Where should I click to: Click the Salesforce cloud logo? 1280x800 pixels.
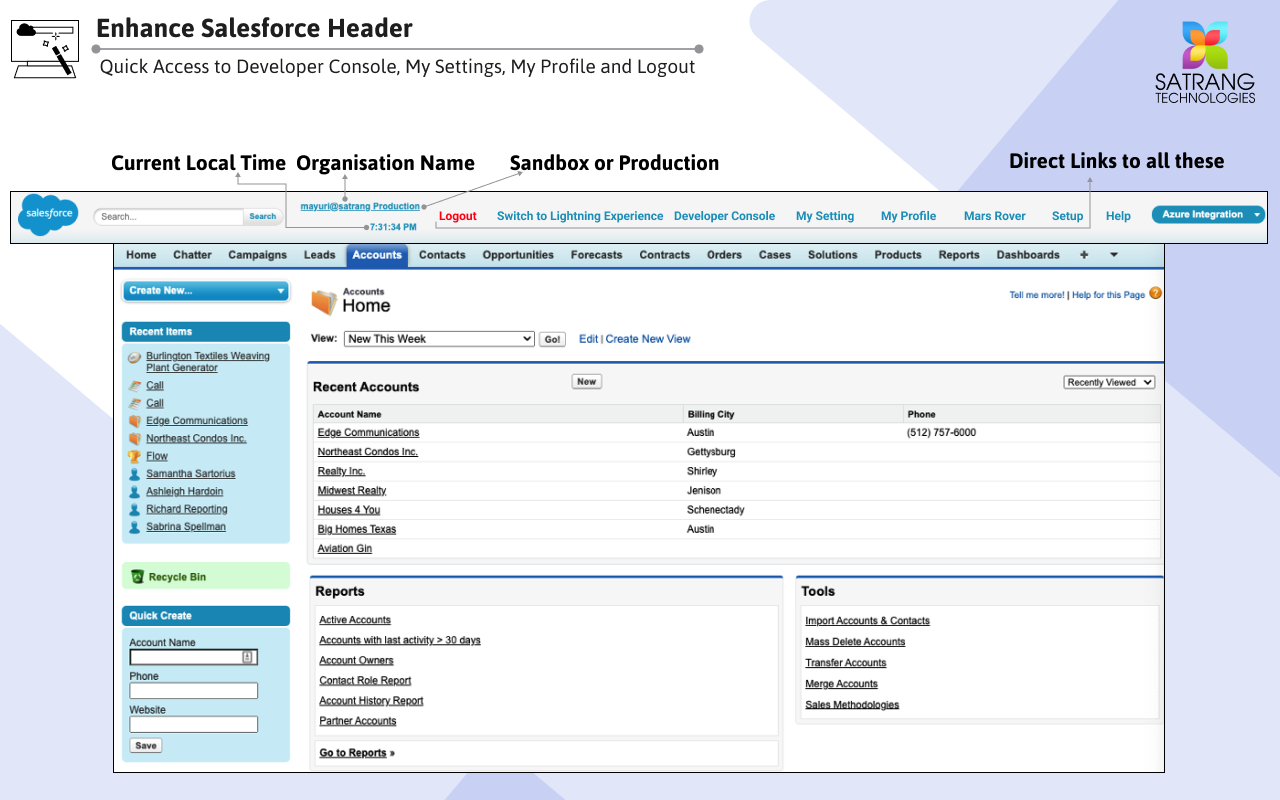pos(47,213)
